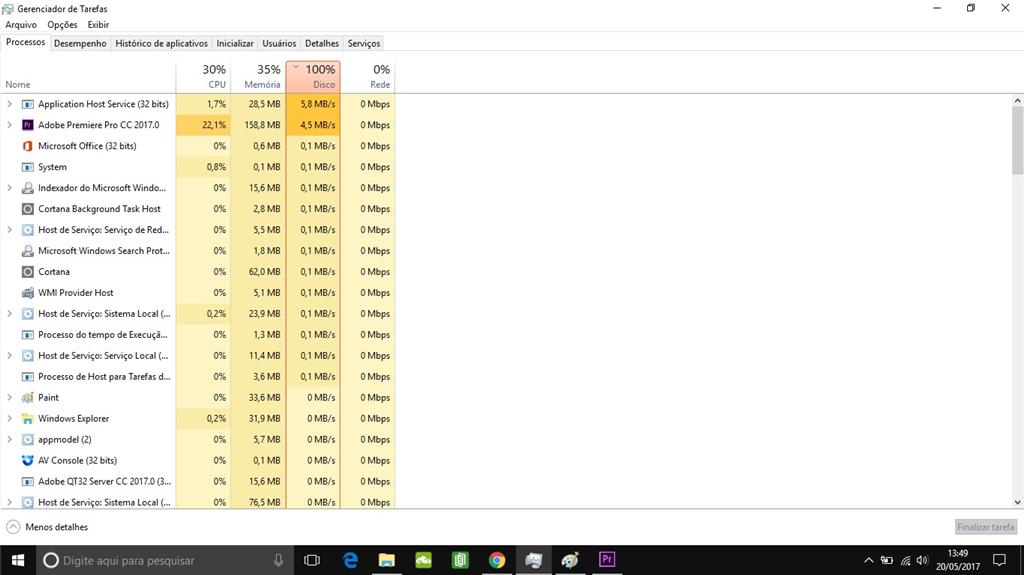The width and height of the screenshot is (1024, 575).
Task: Click the Windows Explorer process icon
Action: (x=27, y=418)
